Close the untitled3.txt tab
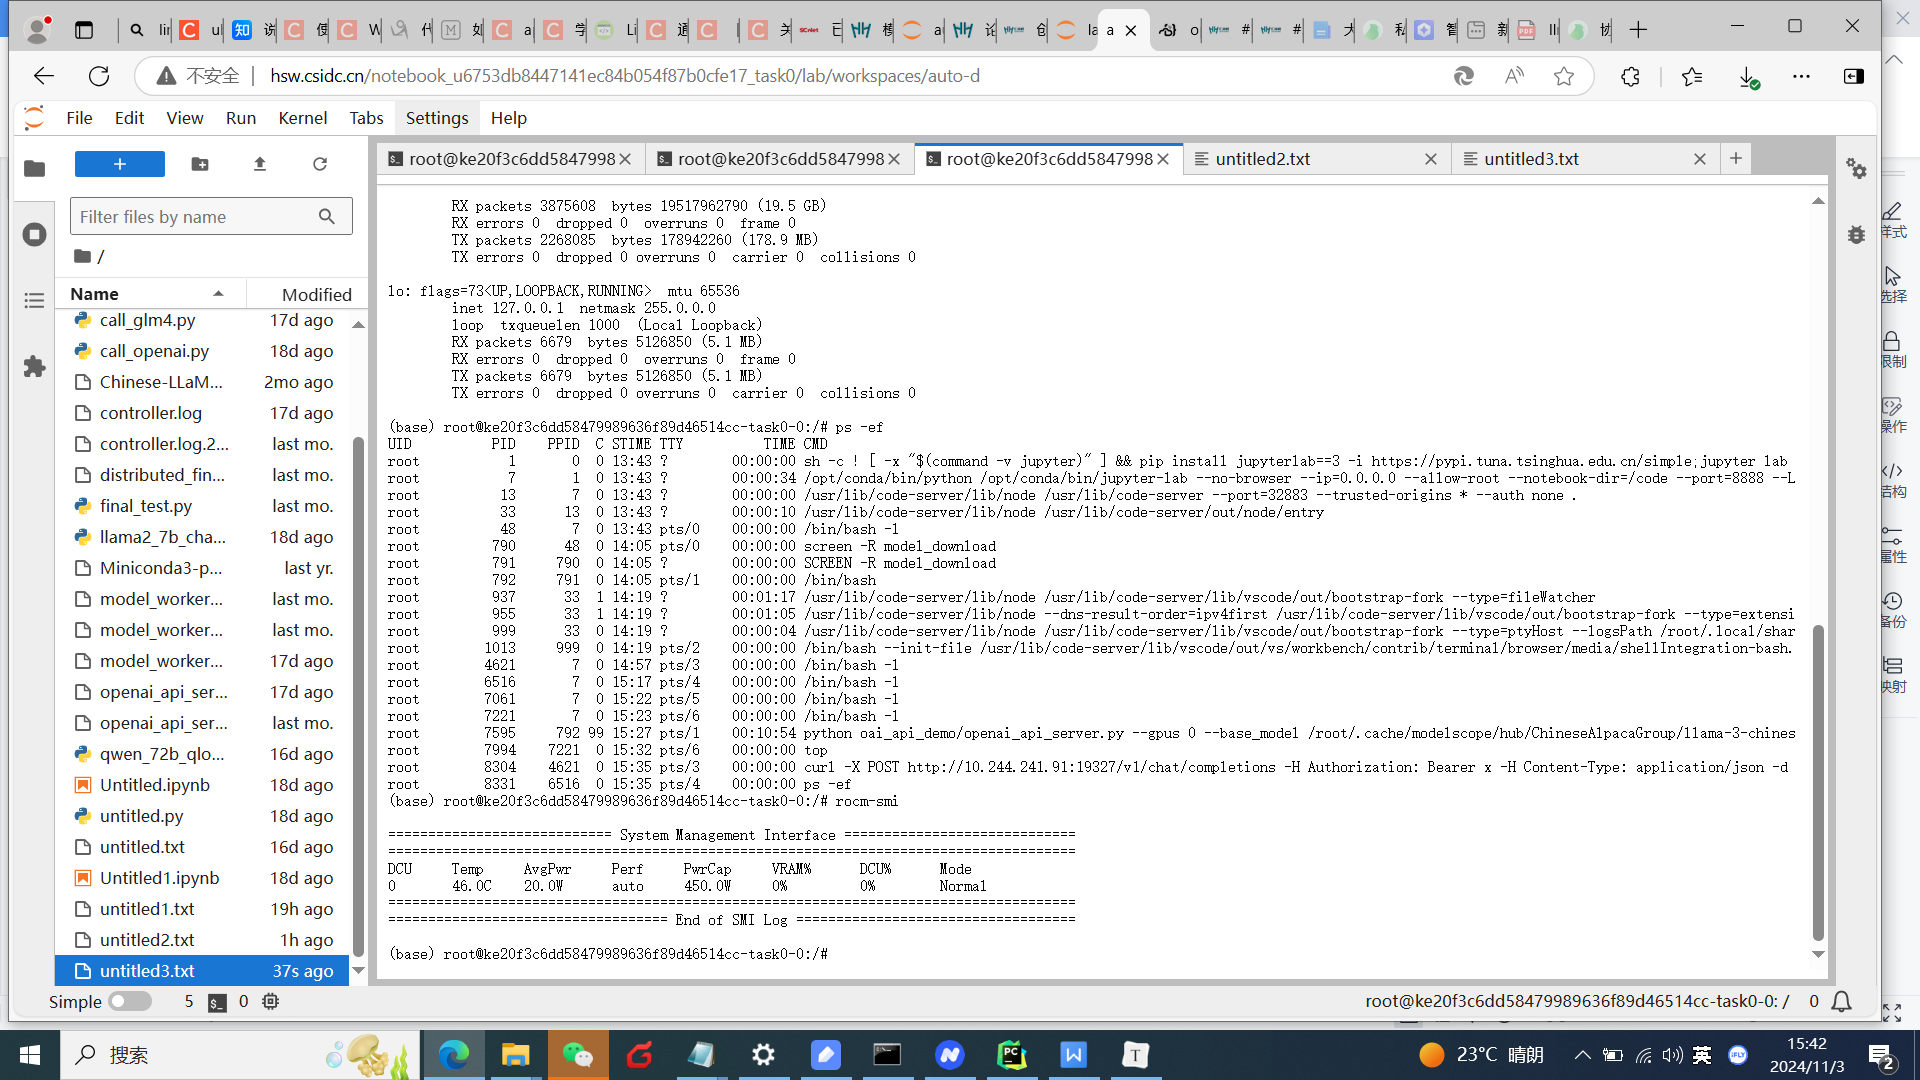This screenshot has width=1920, height=1080. tap(1699, 159)
